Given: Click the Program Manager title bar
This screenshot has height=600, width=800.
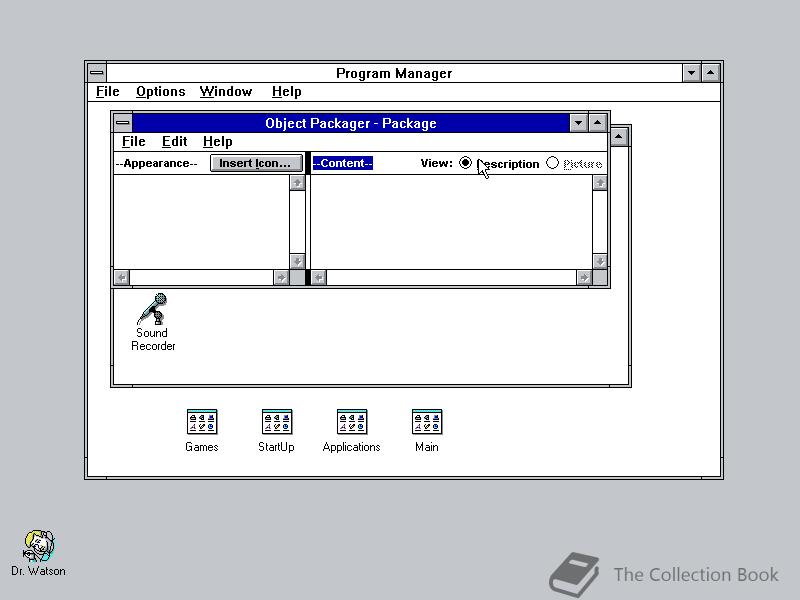Looking at the screenshot, I should pos(394,73).
